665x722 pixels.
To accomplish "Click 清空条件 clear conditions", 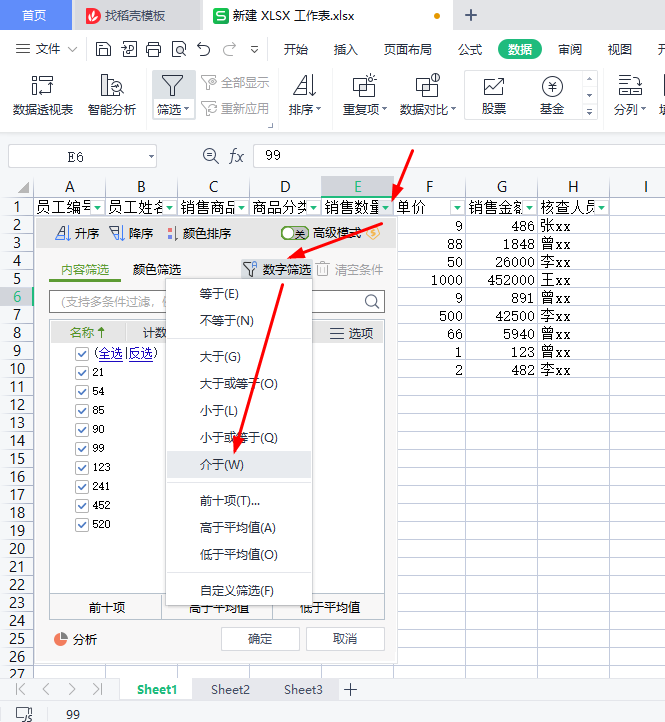I will [350, 269].
